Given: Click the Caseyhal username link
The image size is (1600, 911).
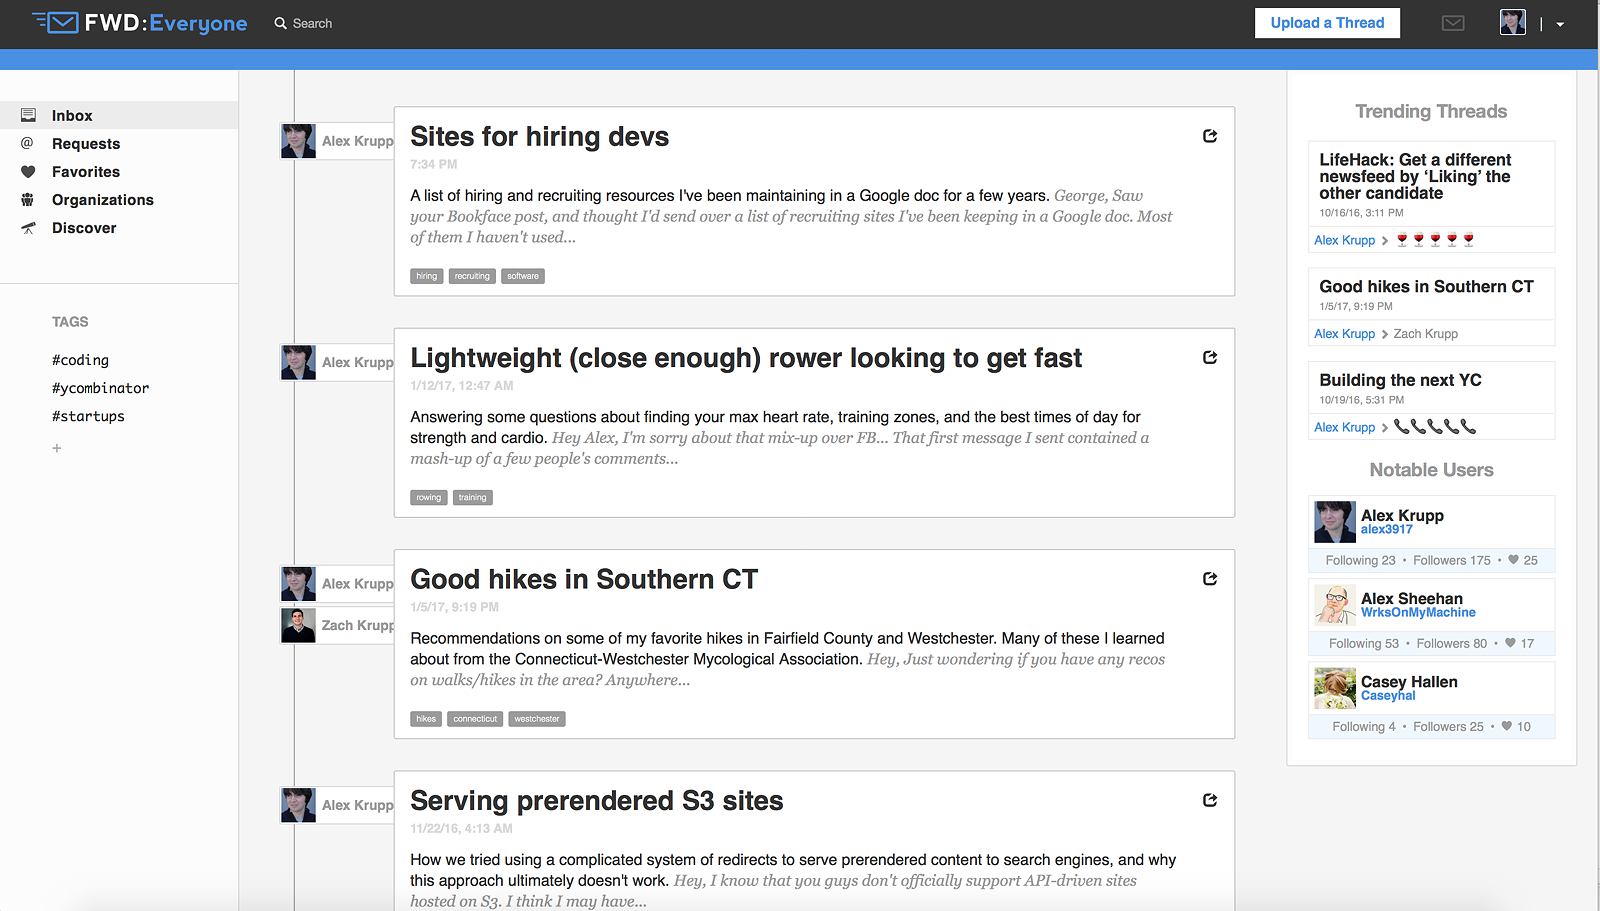Looking at the screenshot, I should click(1388, 696).
